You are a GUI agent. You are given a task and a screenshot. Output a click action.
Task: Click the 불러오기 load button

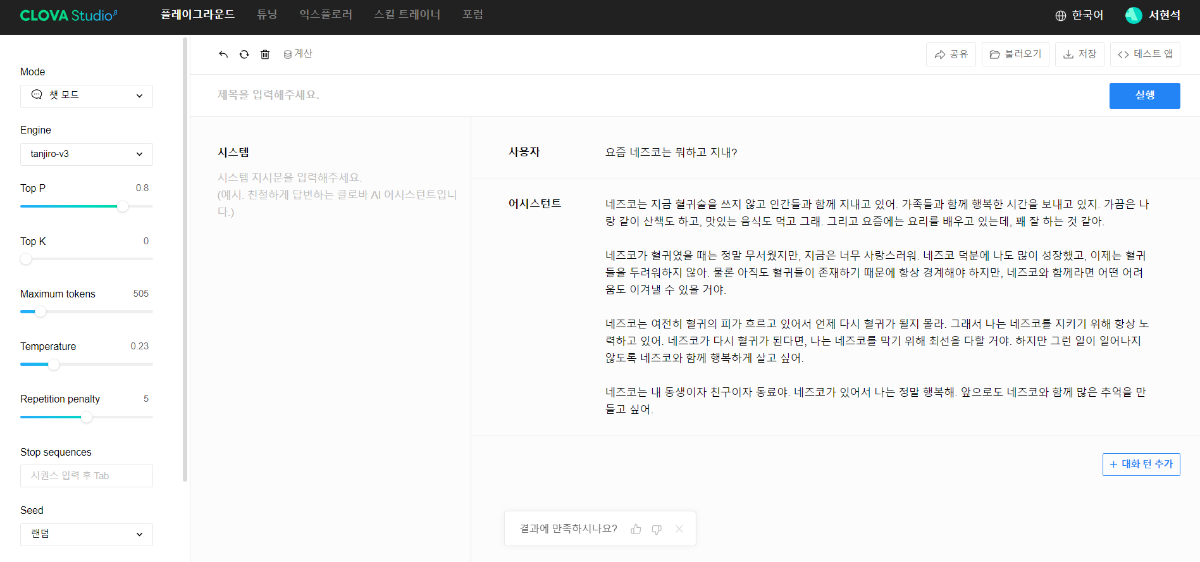(1015, 54)
